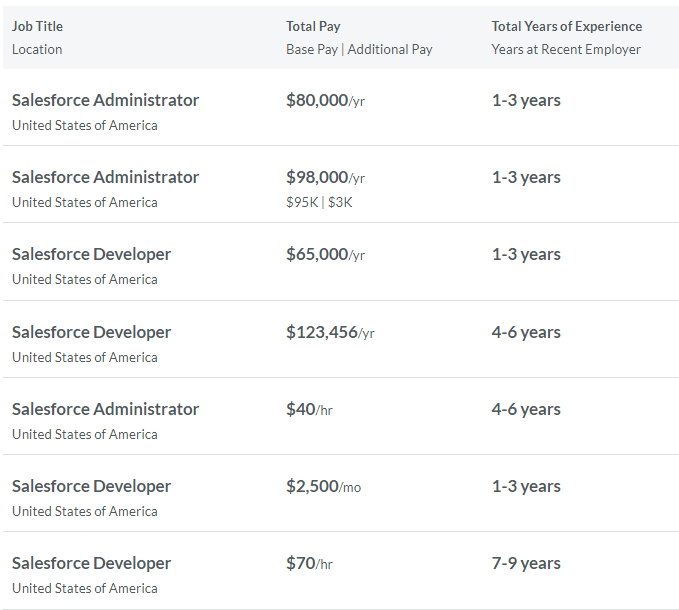
Task: Open Salesforce Developer entry paying $70/hr
Action: click(x=91, y=563)
